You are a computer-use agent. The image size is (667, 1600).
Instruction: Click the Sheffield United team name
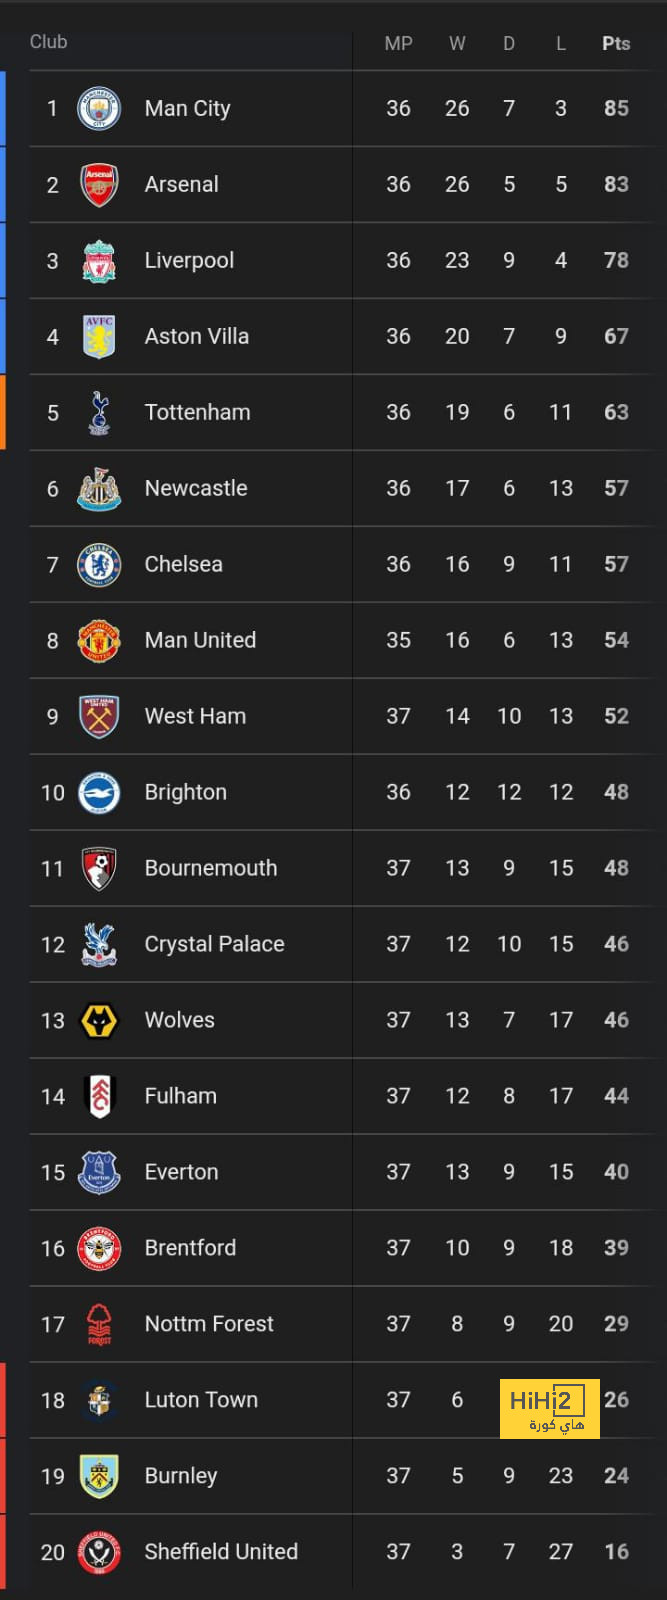(x=221, y=1552)
